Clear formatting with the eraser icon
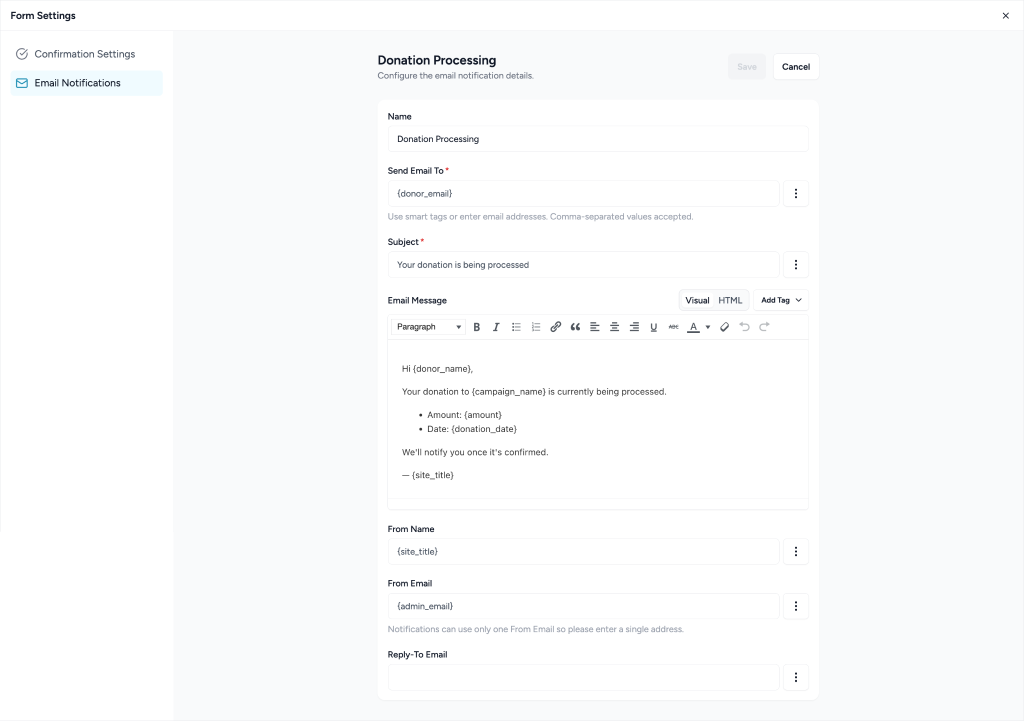This screenshot has height=721, width=1024. click(x=724, y=327)
